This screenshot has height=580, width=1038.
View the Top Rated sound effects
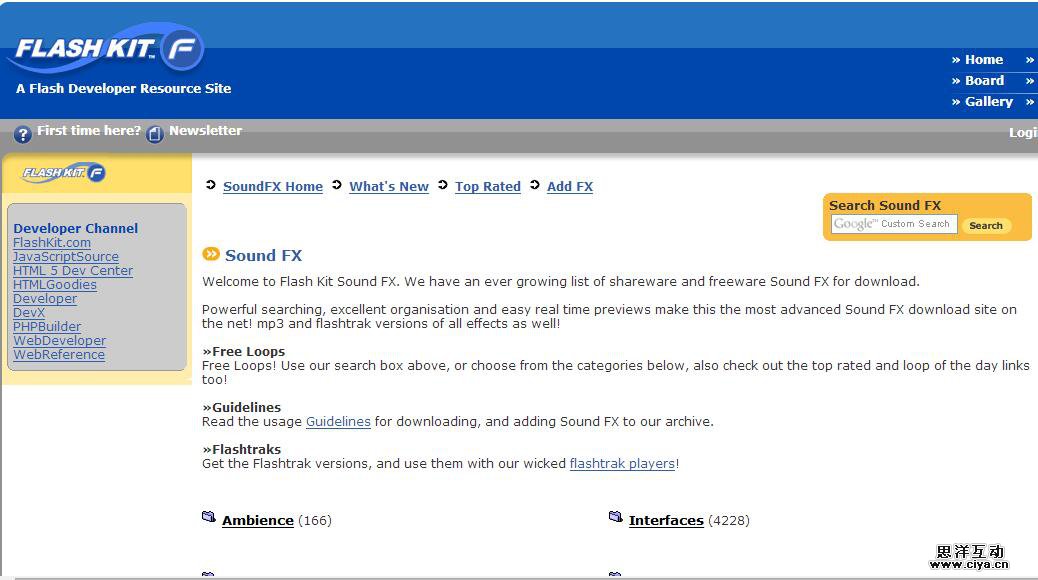coord(488,186)
